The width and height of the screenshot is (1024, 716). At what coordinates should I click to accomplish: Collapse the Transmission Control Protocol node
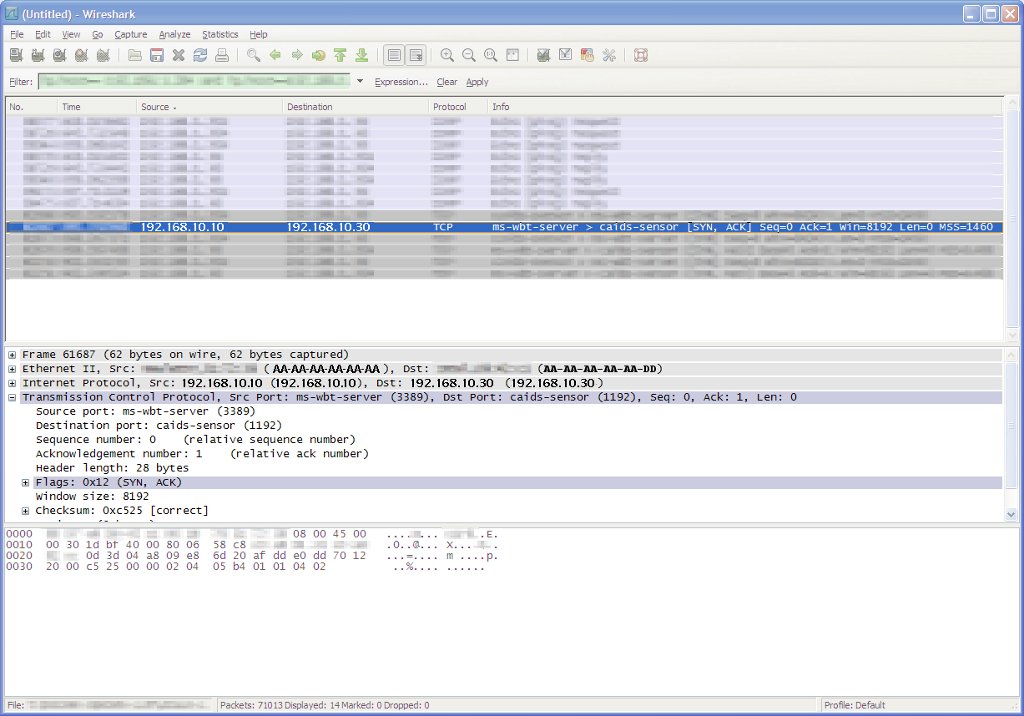click(x=12, y=397)
